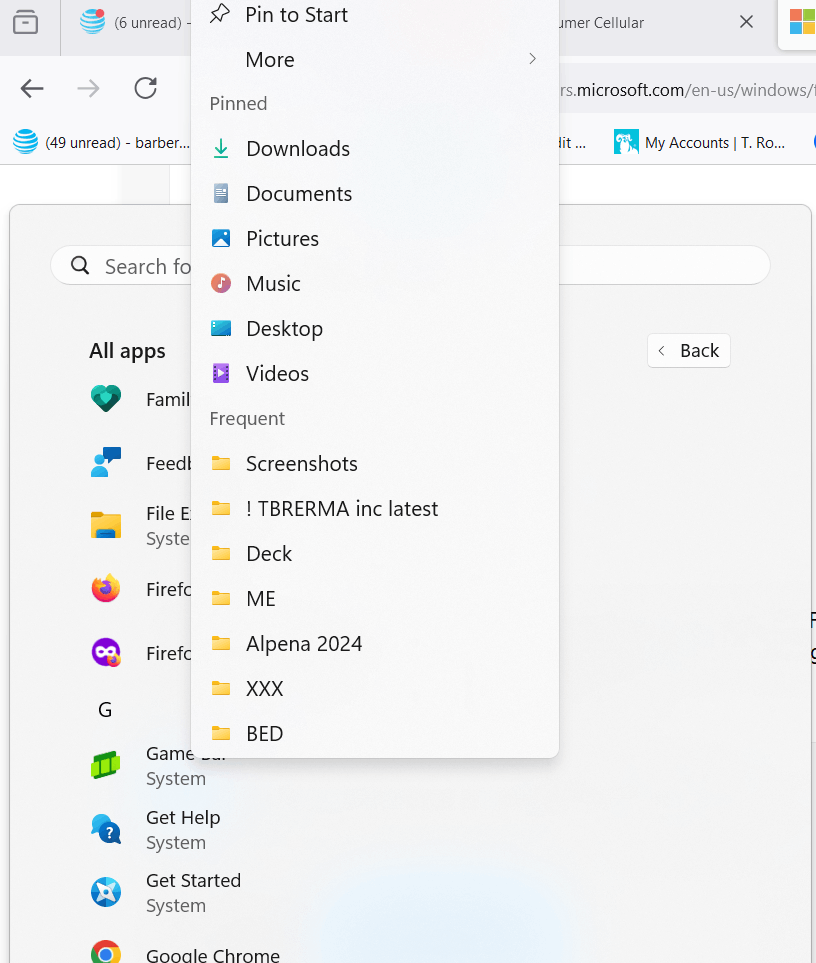Click folder icon beside Deck
This screenshot has width=816, height=963.
[221, 553]
